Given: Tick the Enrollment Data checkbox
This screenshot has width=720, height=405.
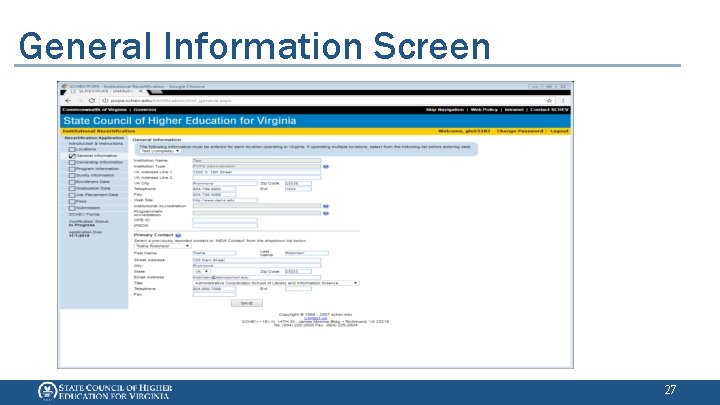Looking at the screenshot, I should [x=72, y=182].
